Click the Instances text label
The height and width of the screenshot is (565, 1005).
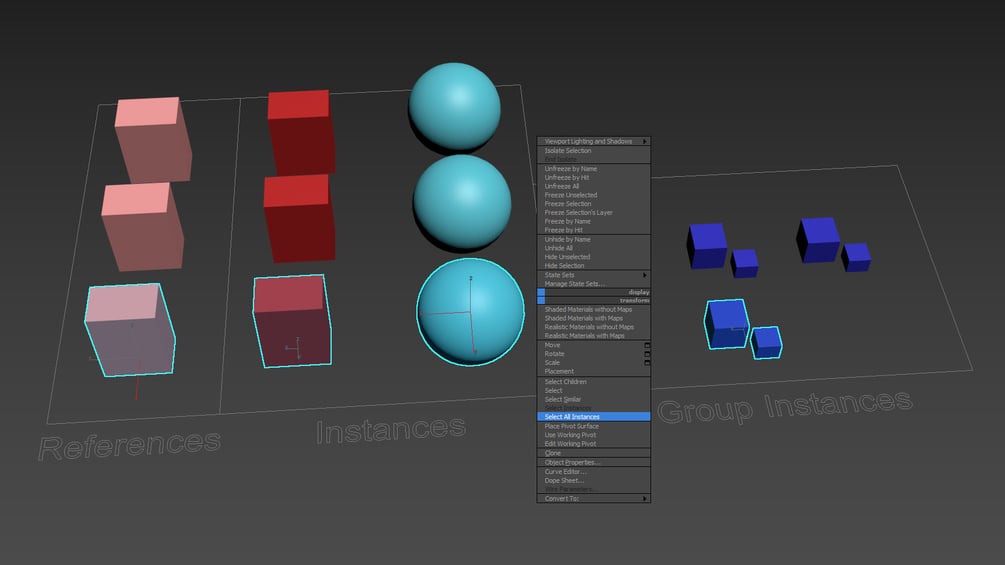[x=390, y=430]
